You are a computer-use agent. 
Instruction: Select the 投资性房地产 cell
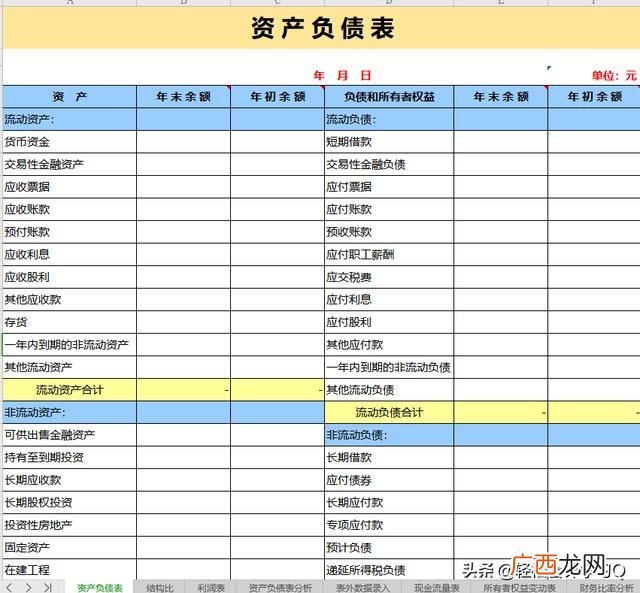[69, 525]
